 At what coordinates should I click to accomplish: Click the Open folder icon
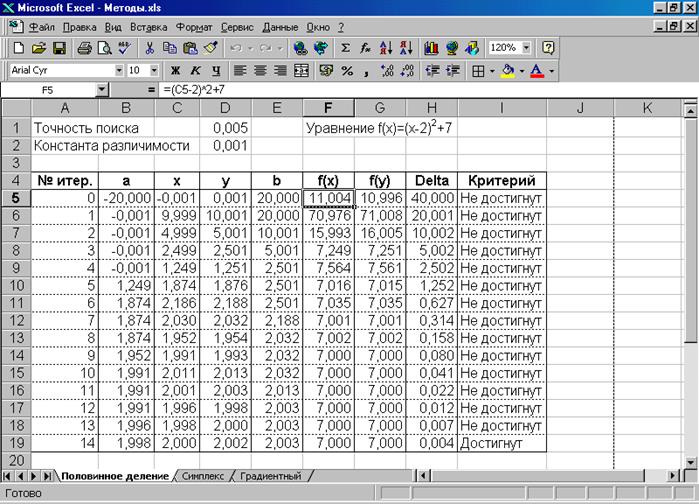pyautogui.click(x=39, y=48)
